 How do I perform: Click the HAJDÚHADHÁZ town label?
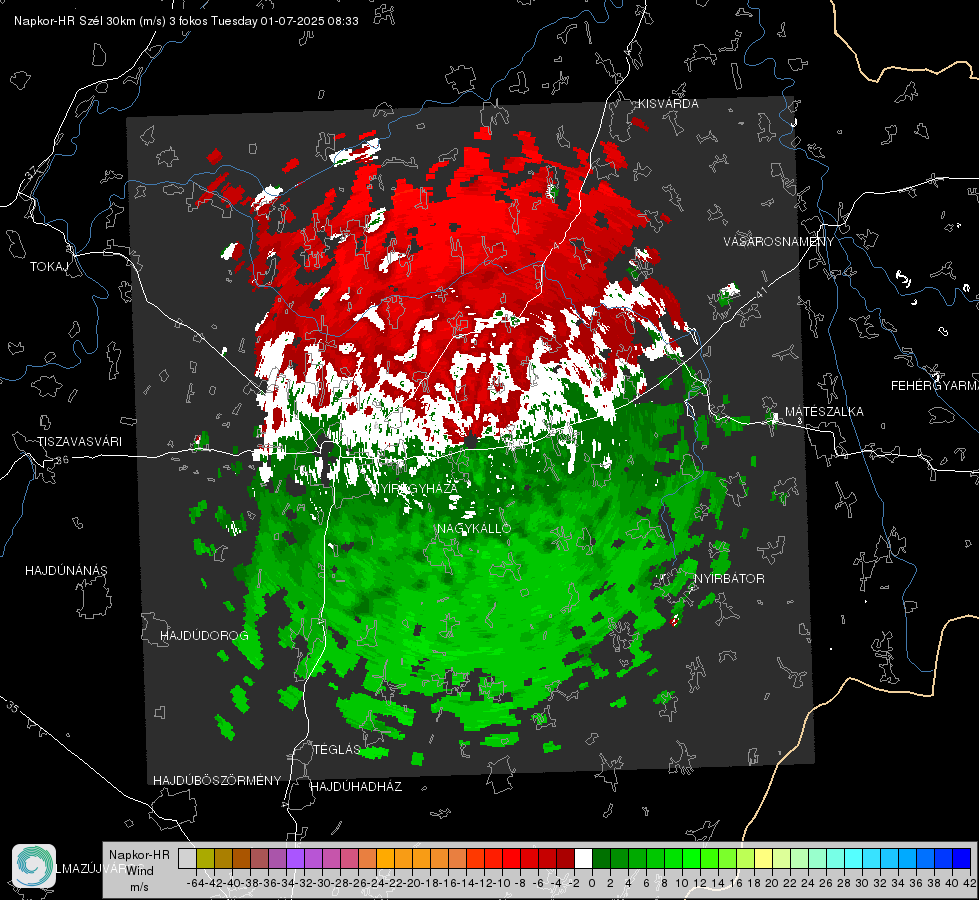click(356, 787)
